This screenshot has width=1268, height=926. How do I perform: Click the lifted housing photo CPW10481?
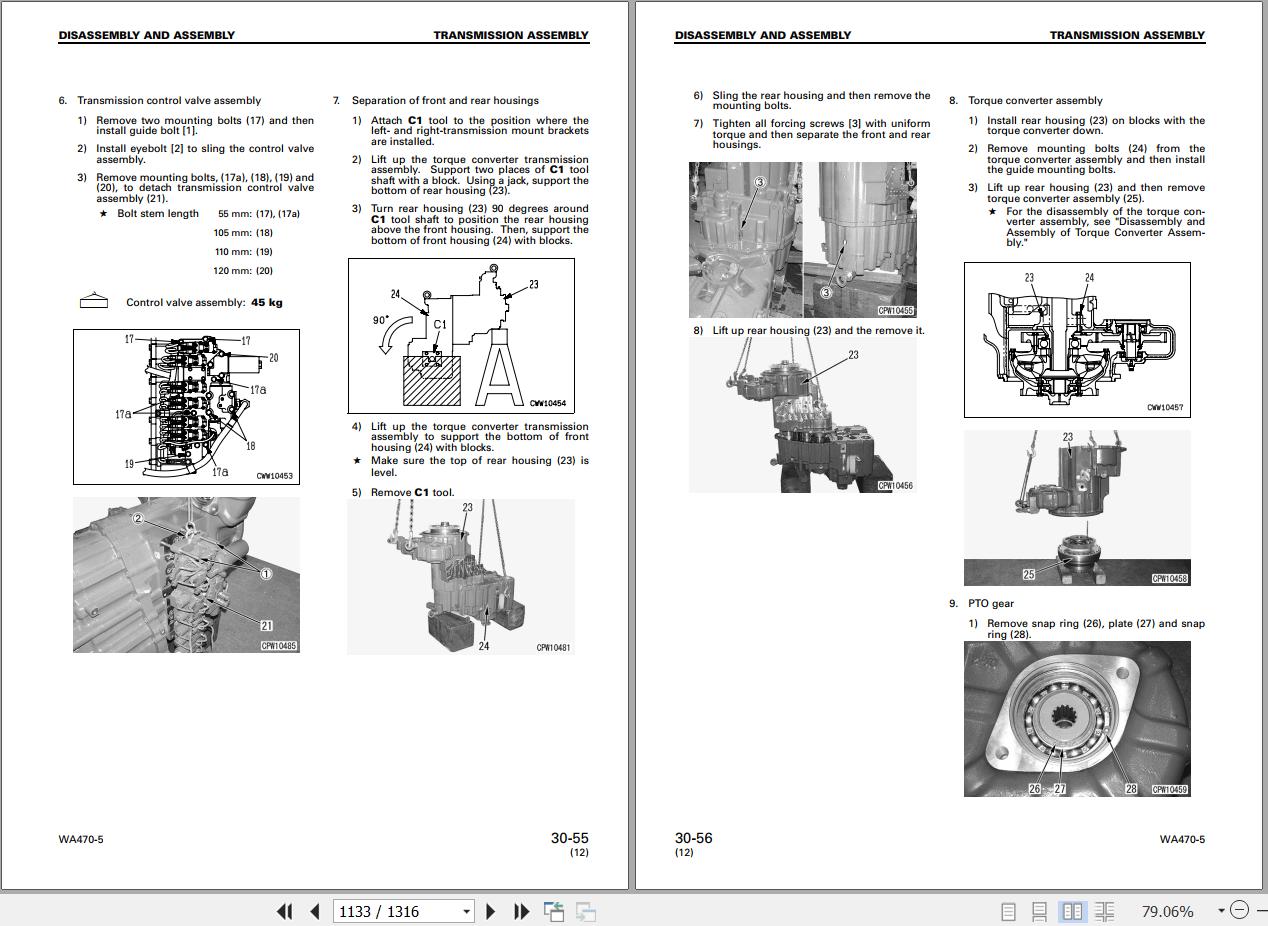[461, 577]
